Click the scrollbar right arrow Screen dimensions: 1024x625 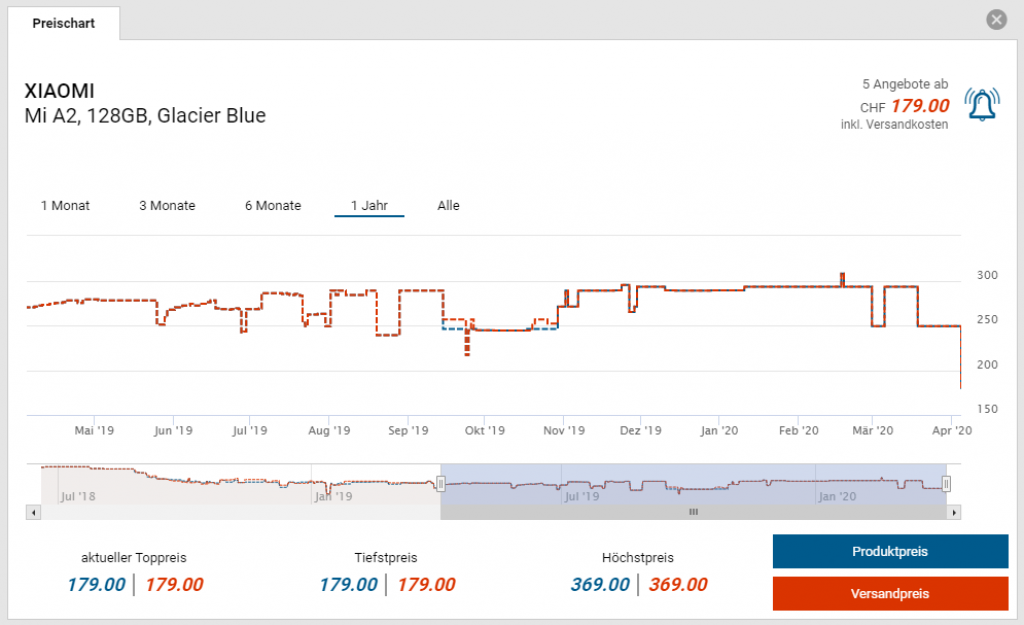click(954, 512)
